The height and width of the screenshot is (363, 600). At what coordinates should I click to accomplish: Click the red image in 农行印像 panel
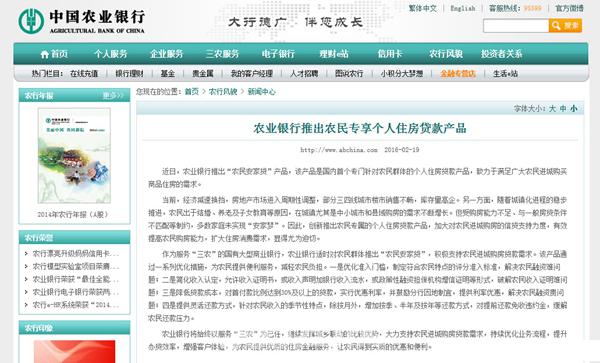pyautogui.click(x=74, y=352)
